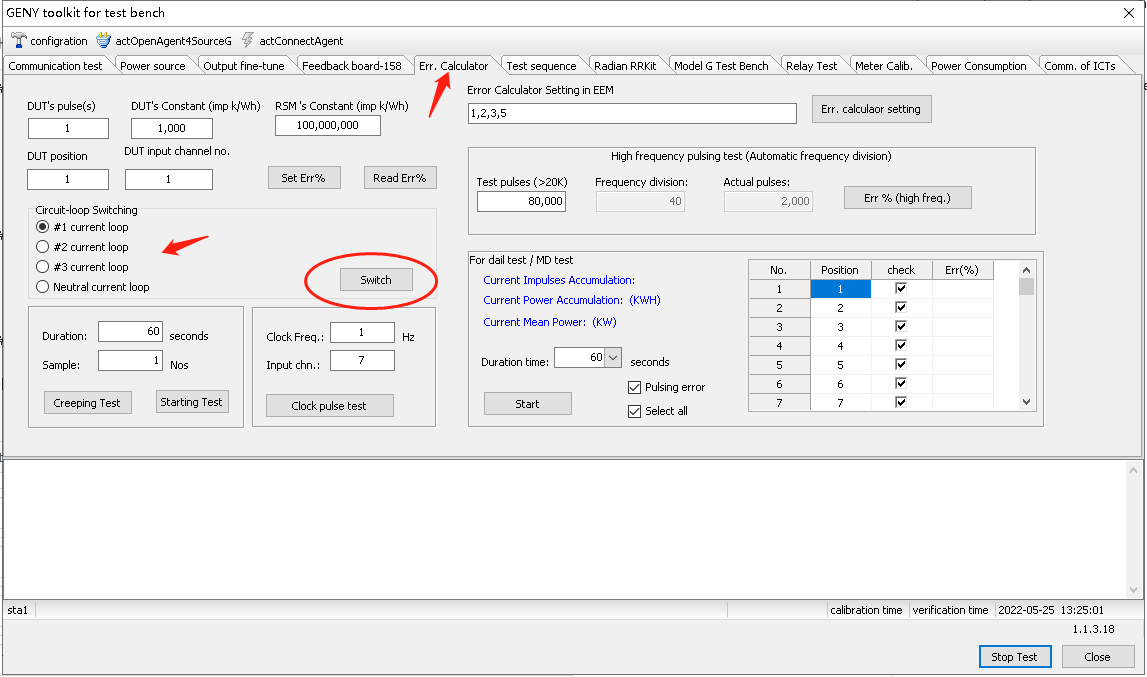Click the Creeping Test button
The image size is (1147, 677).
[87, 403]
